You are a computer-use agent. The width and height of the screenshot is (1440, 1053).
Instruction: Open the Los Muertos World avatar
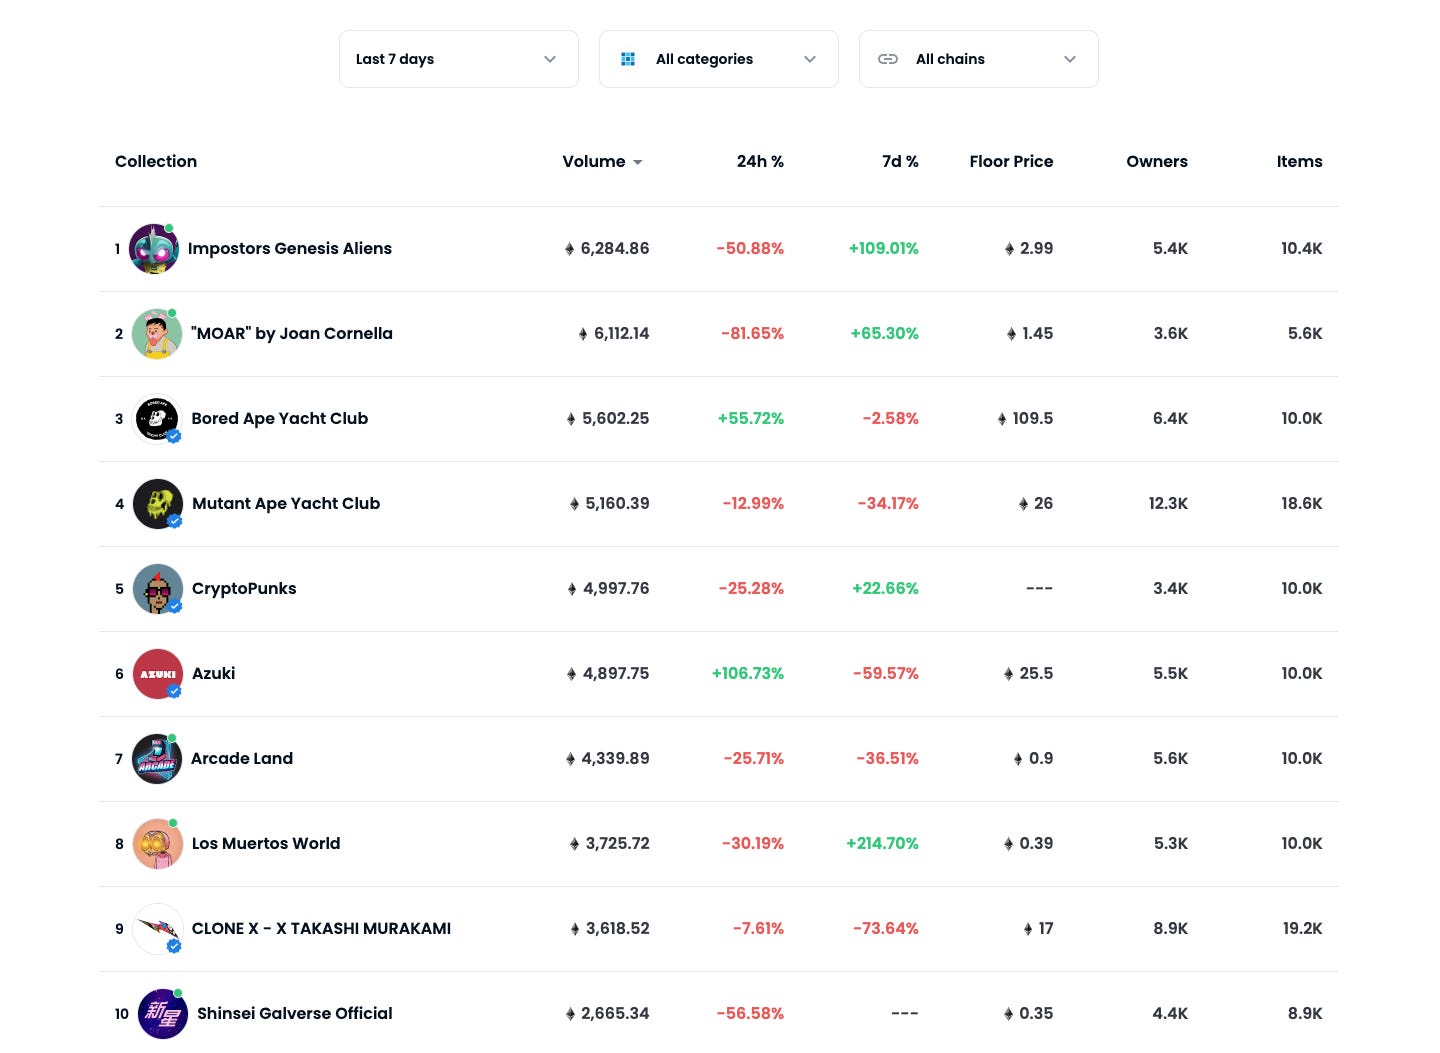(158, 844)
